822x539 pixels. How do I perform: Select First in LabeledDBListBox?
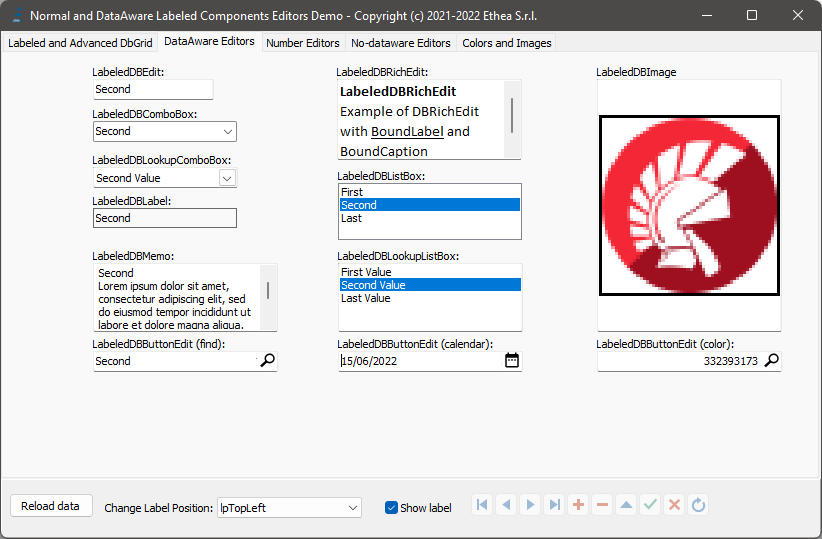tap(430, 192)
